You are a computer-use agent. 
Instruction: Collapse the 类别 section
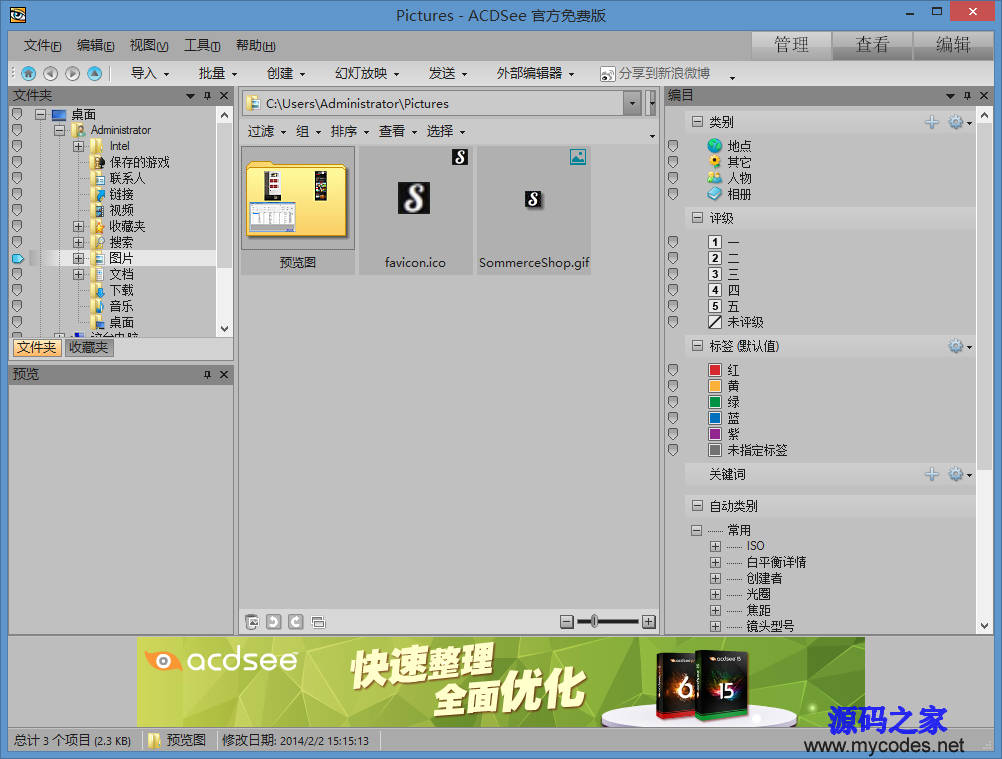(x=697, y=121)
